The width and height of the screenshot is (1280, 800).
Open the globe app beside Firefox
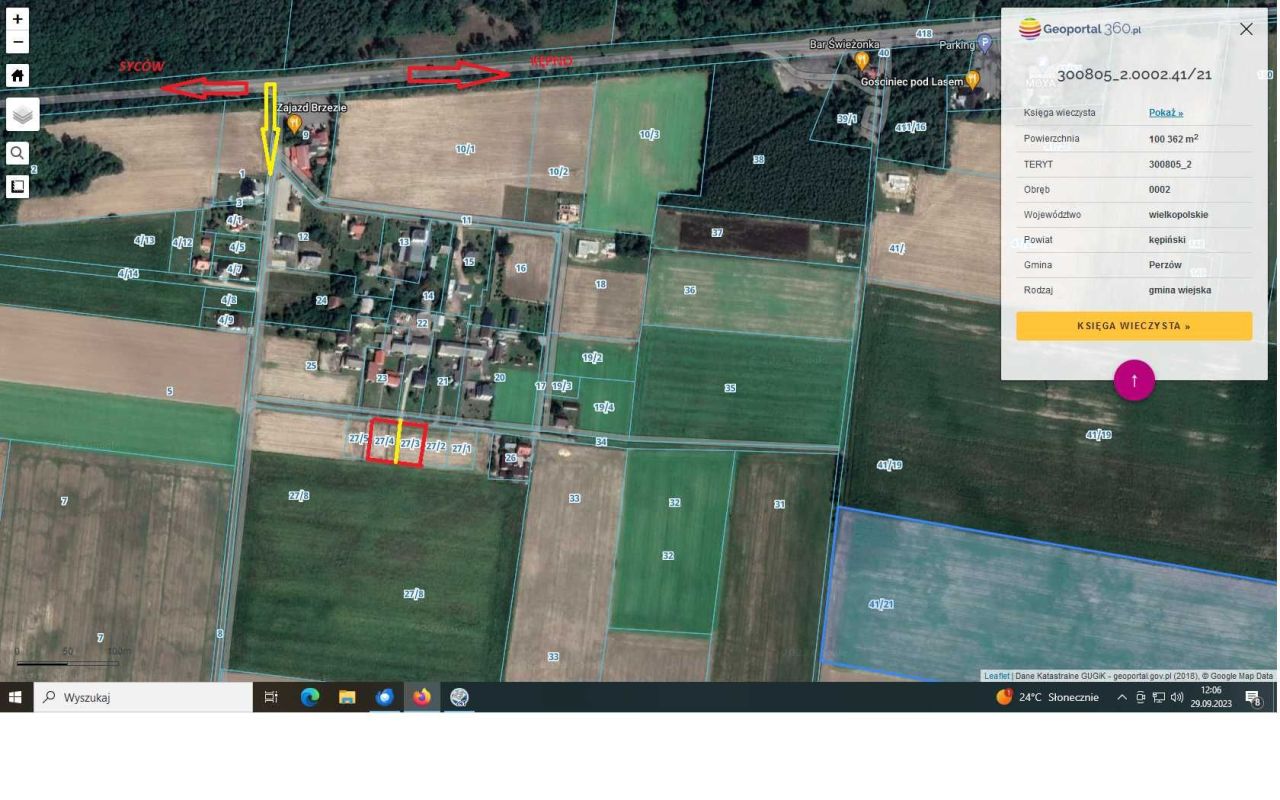(459, 697)
